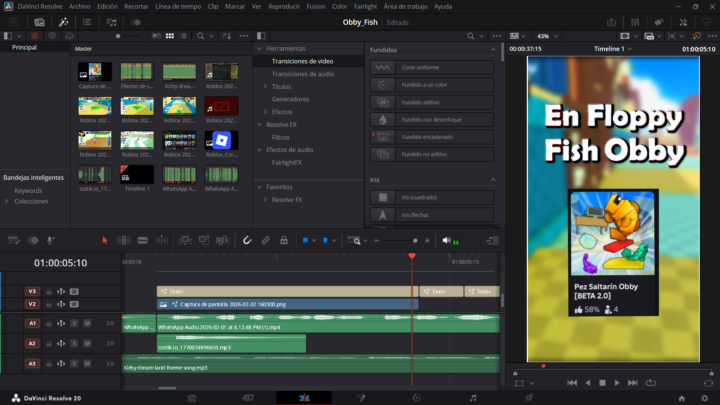The height and width of the screenshot is (405, 720).
Task: Choose the blade edit mode tool
Action: point(143,240)
